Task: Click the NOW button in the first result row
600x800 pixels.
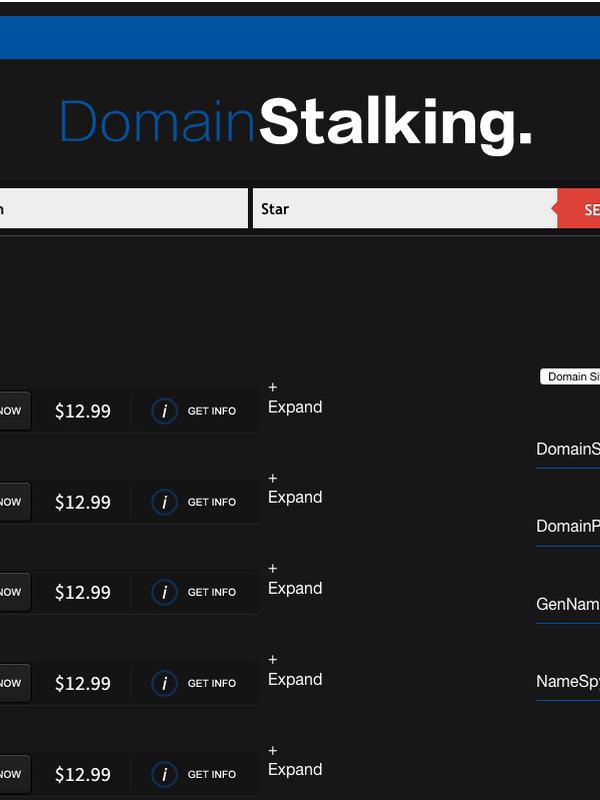Action: [x=14, y=411]
